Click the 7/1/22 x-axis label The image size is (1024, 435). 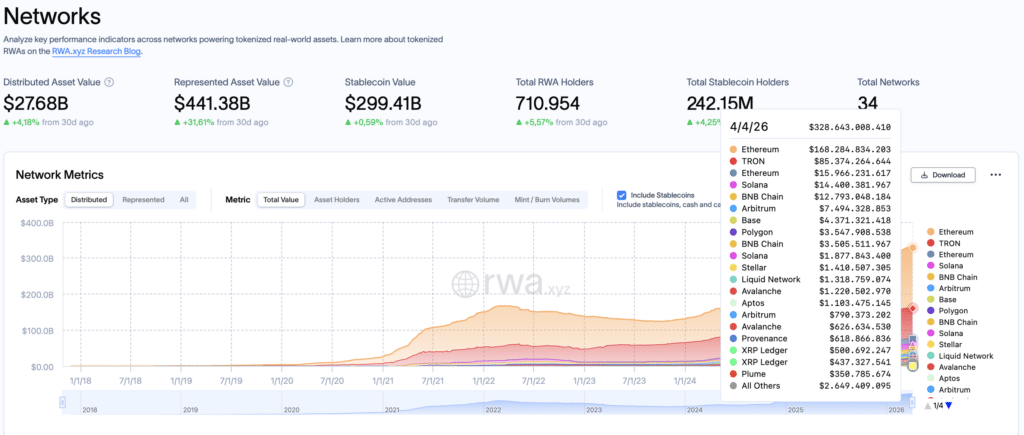pyautogui.click(x=533, y=379)
